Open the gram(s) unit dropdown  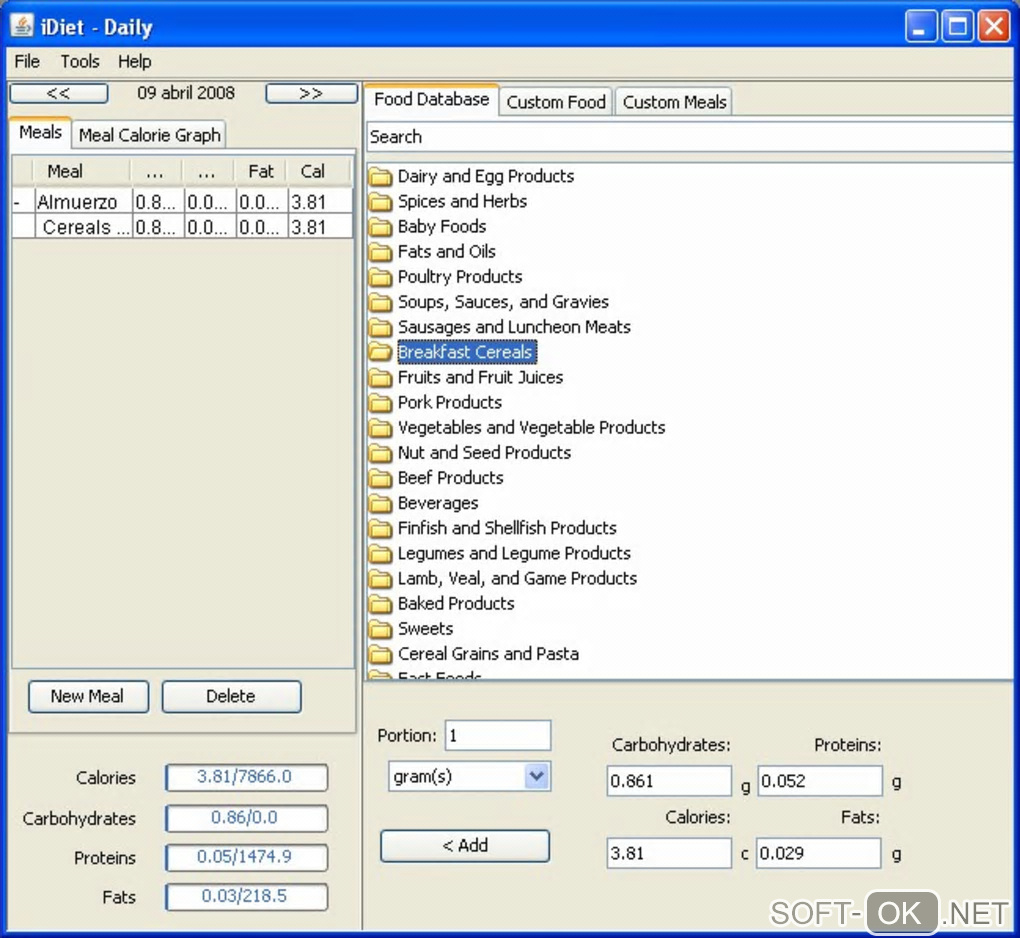click(536, 776)
